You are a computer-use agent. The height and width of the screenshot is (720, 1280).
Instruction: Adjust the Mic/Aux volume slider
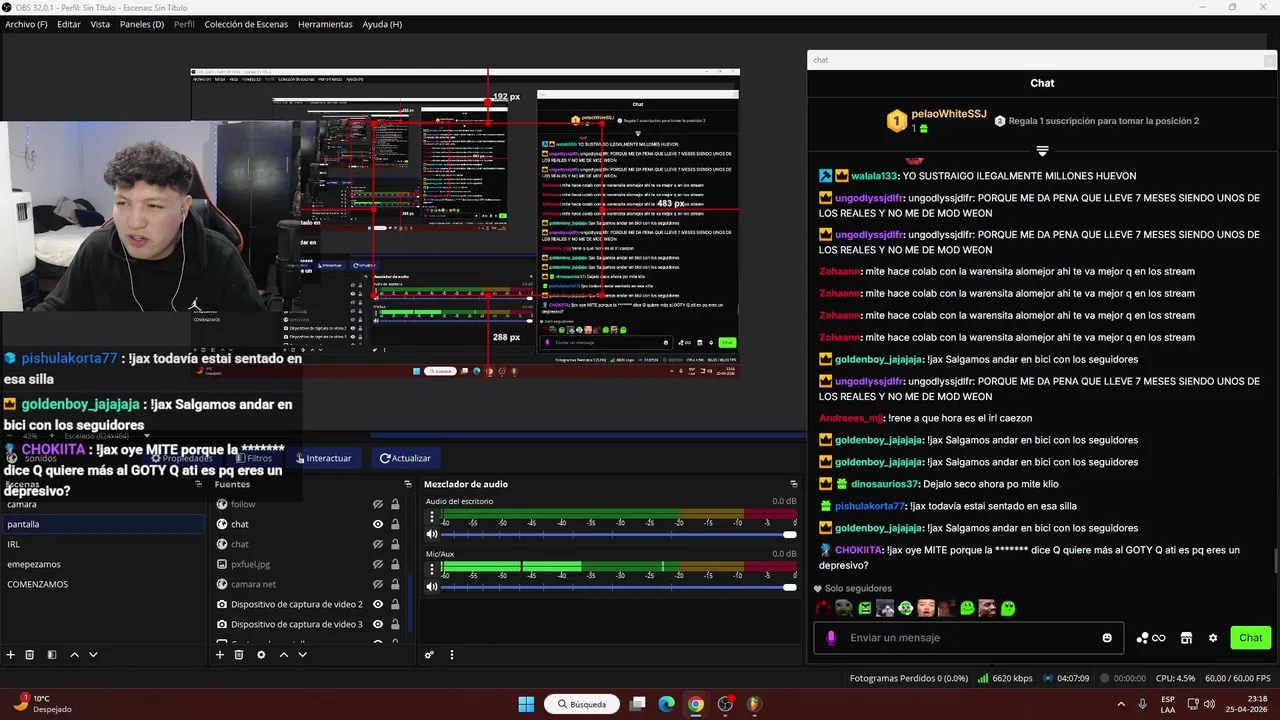click(618, 586)
